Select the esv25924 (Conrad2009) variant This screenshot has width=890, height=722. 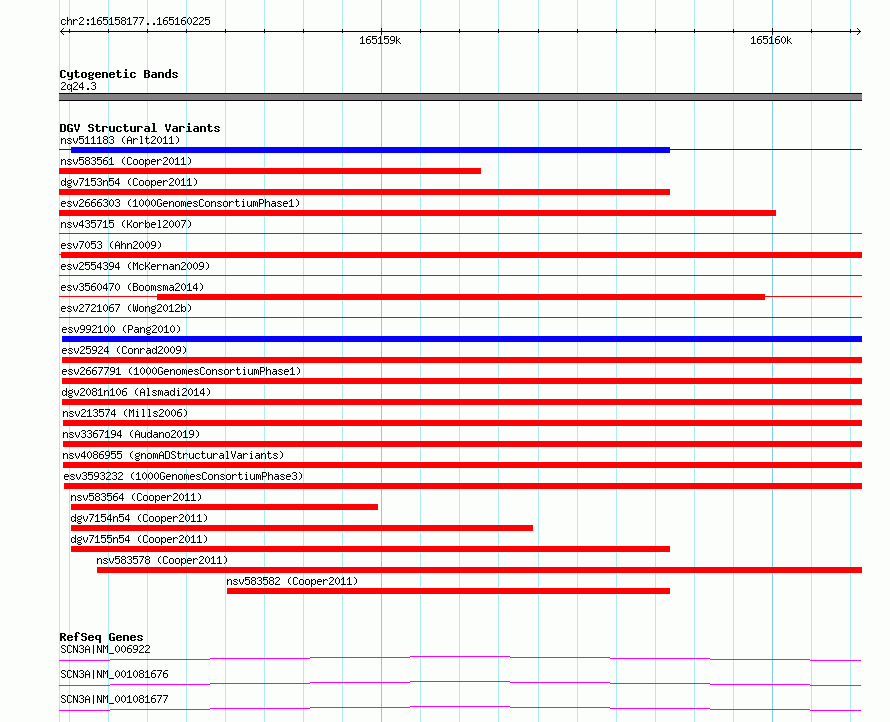click(461, 360)
